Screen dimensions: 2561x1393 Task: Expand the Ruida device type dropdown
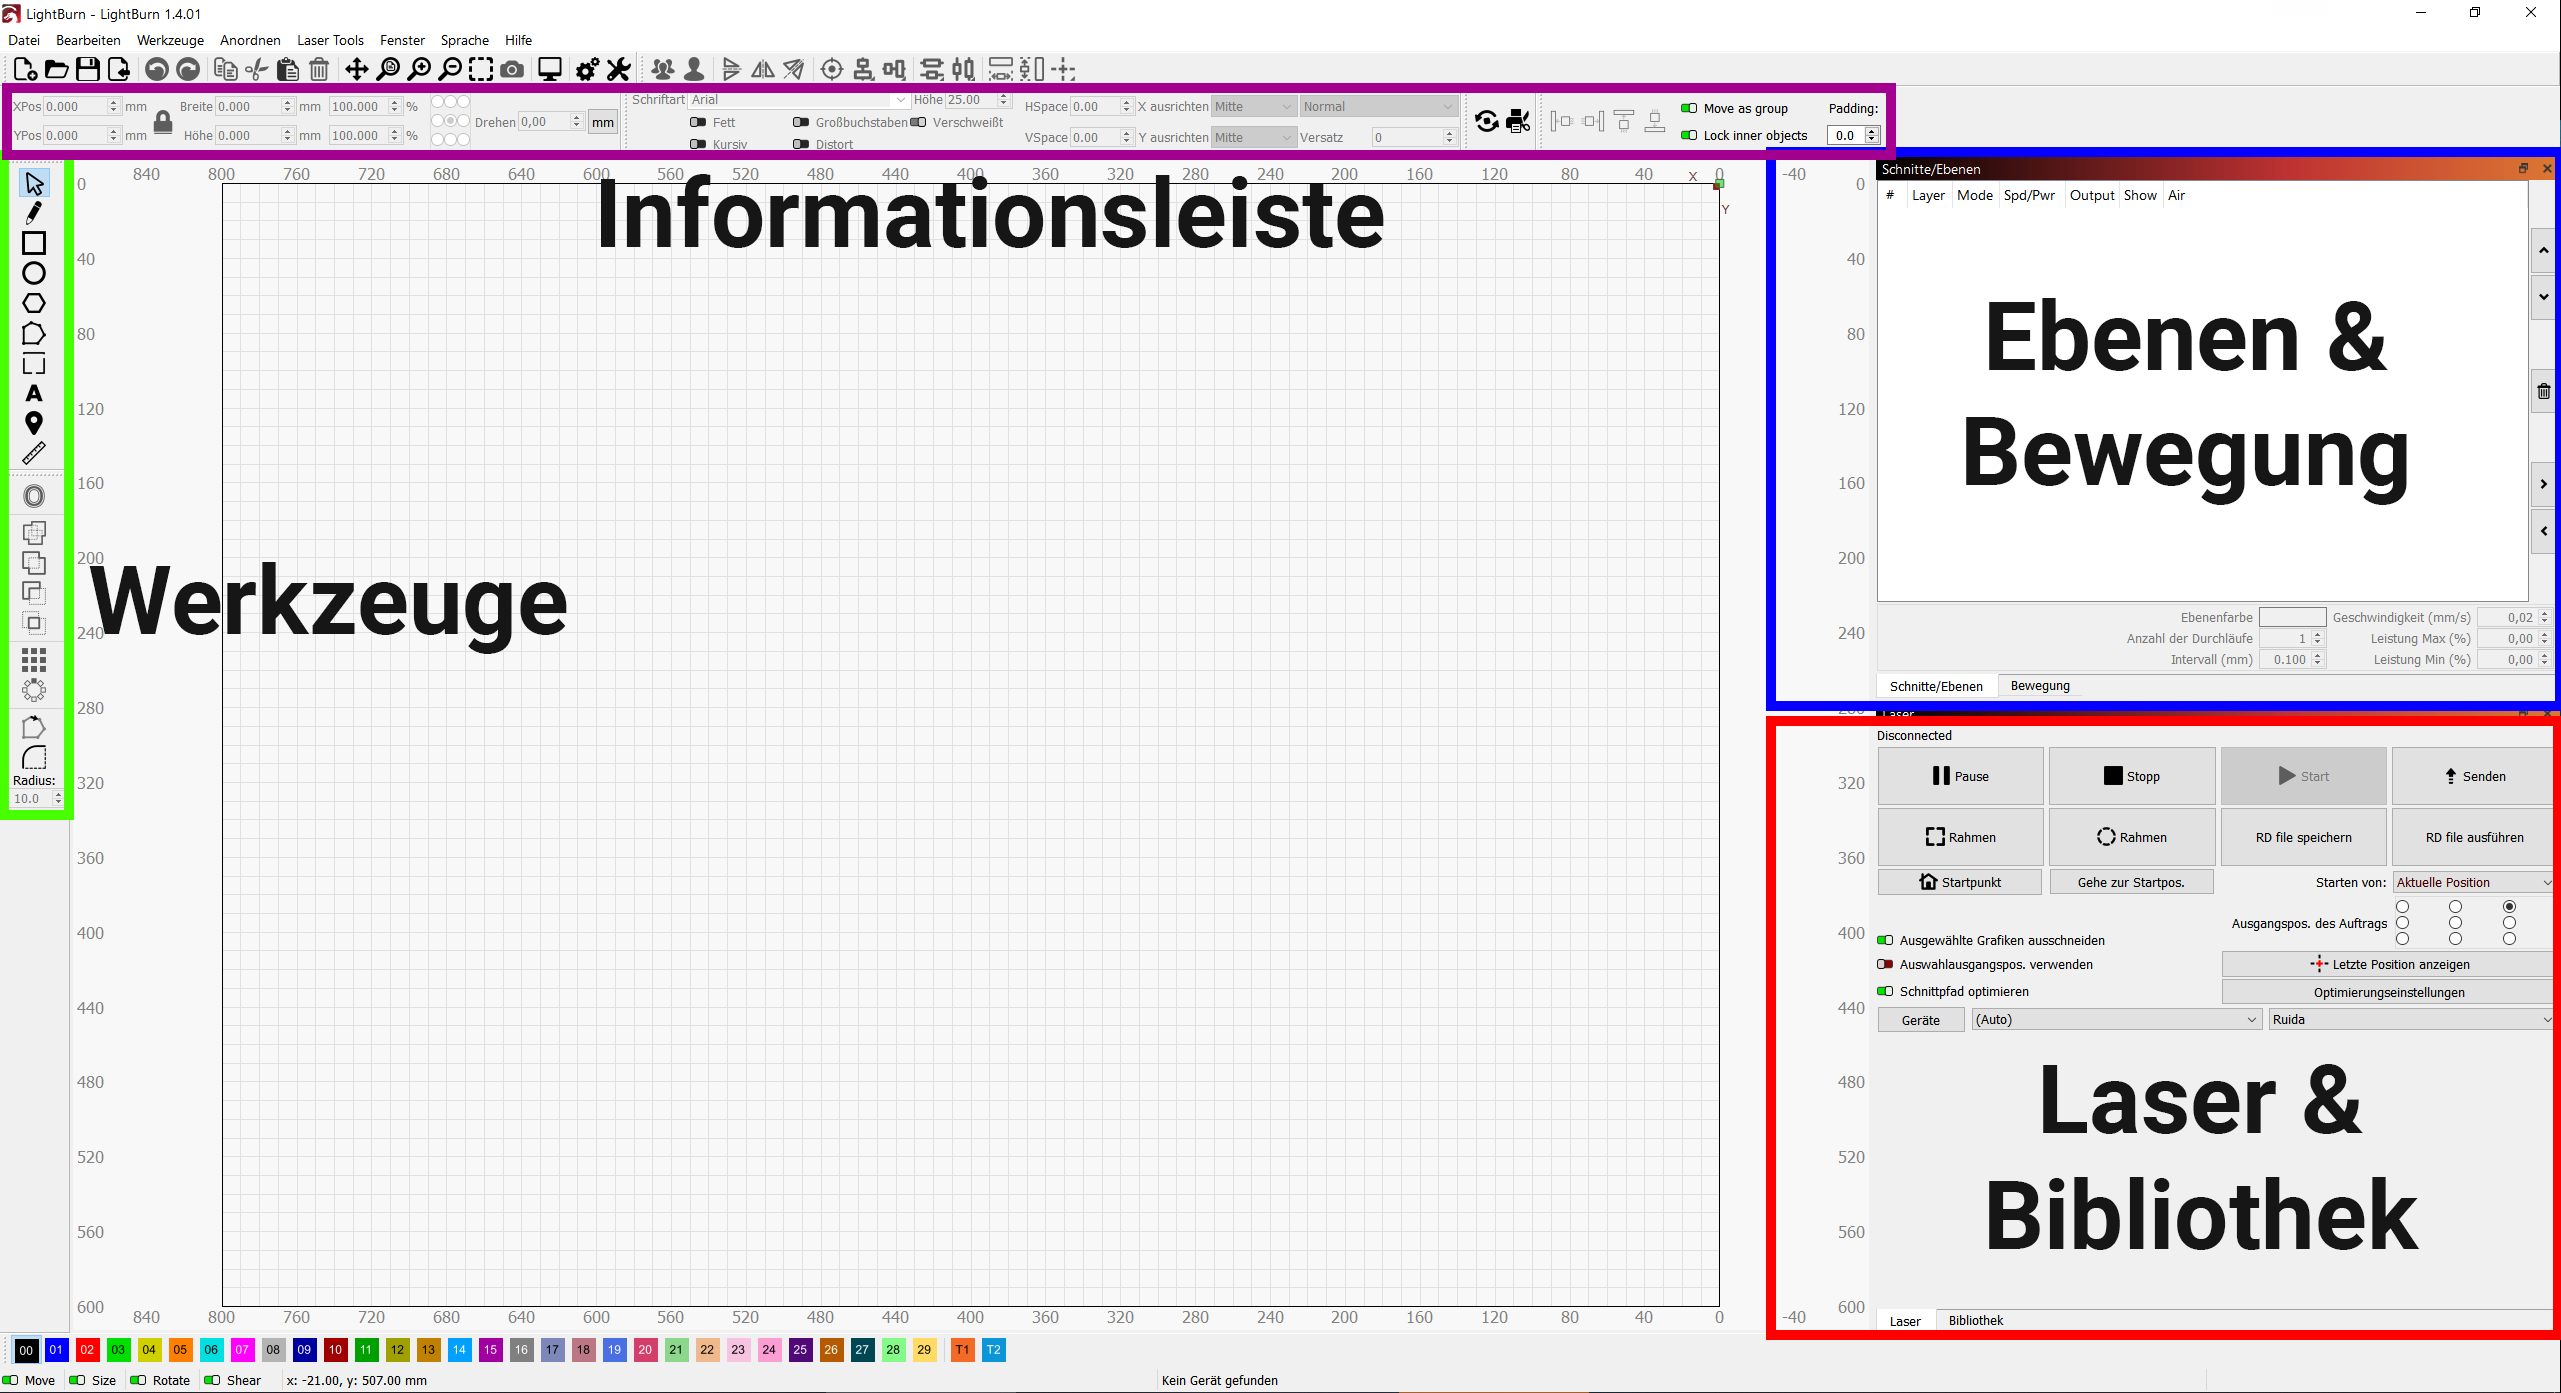(2410, 1019)
